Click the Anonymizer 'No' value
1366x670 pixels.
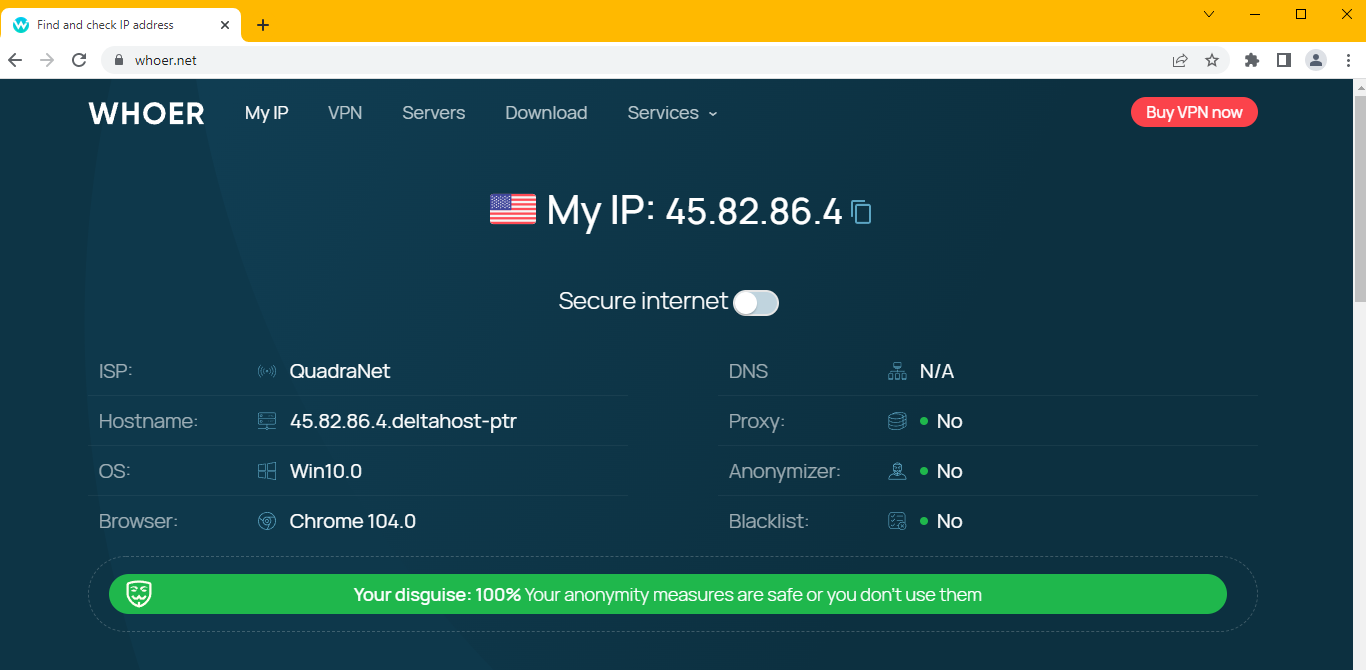coord(949,471)
